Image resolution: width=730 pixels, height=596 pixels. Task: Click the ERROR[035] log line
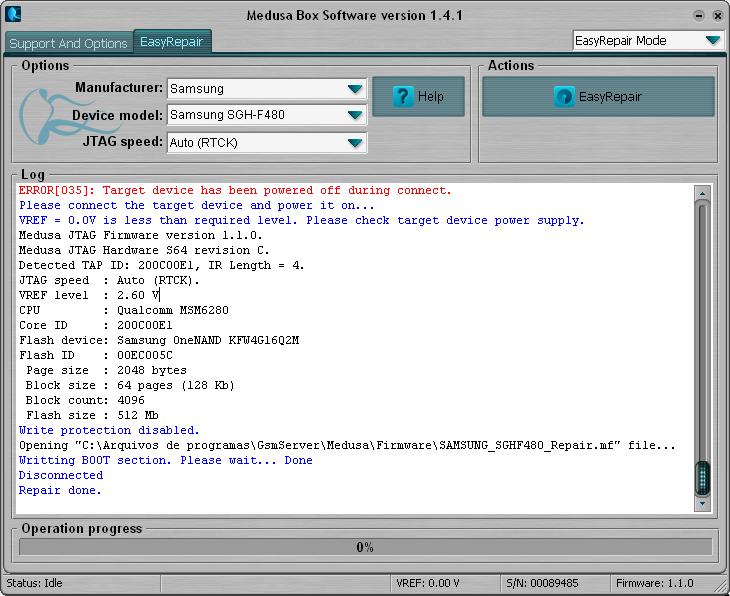(235, 190)
